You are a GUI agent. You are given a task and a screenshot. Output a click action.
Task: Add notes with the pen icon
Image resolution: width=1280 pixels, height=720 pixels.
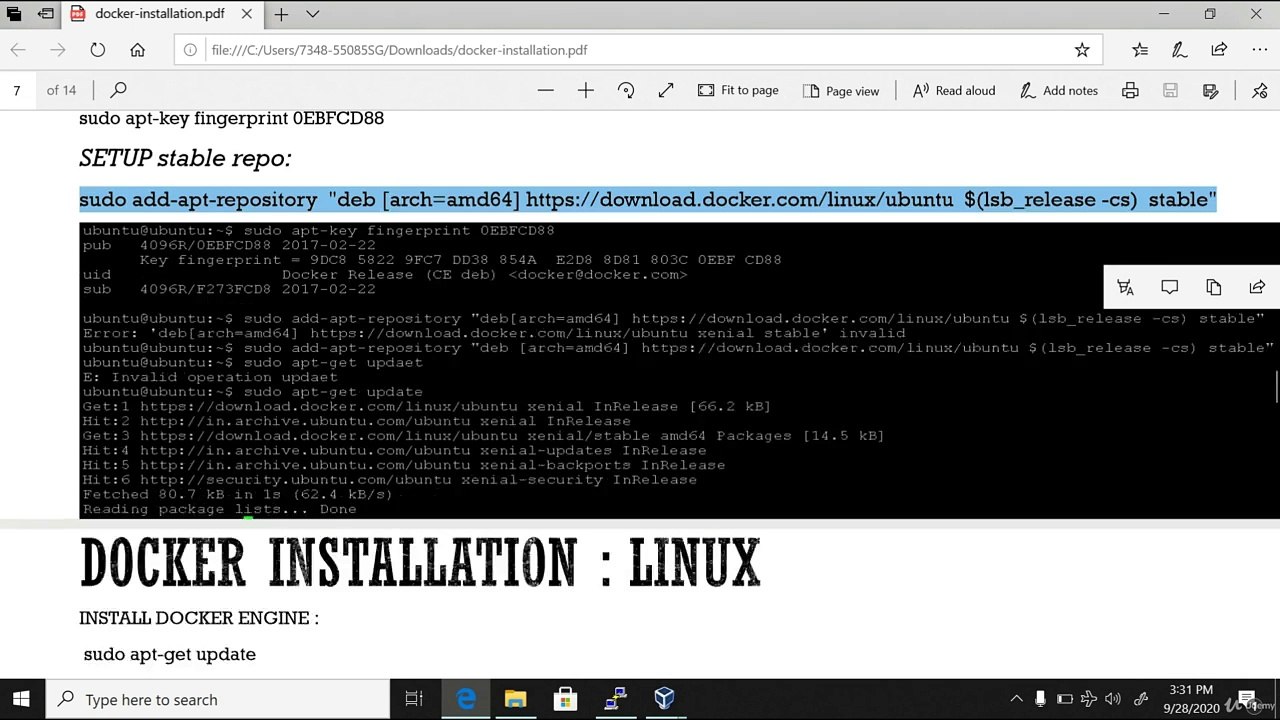click(1179, 50)
